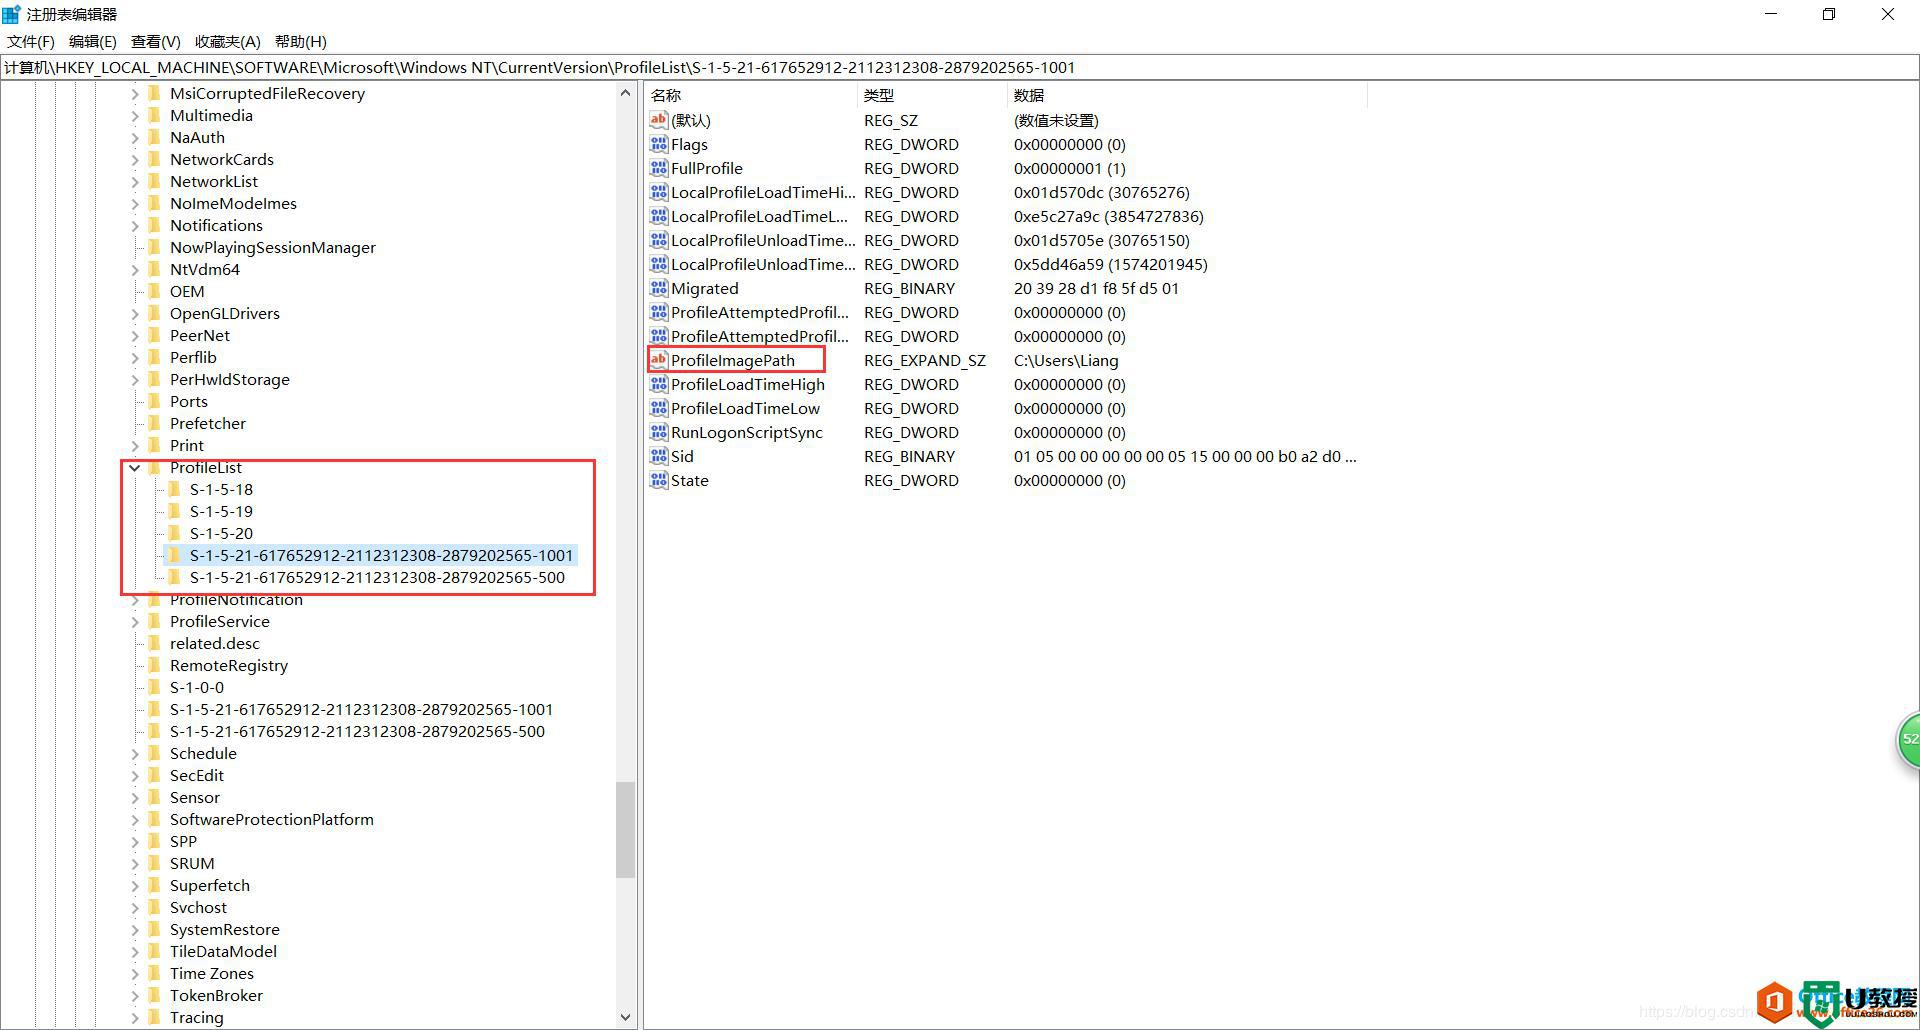
Task: Click the ProfileList folder icon
Action: (x=154, y=467)
